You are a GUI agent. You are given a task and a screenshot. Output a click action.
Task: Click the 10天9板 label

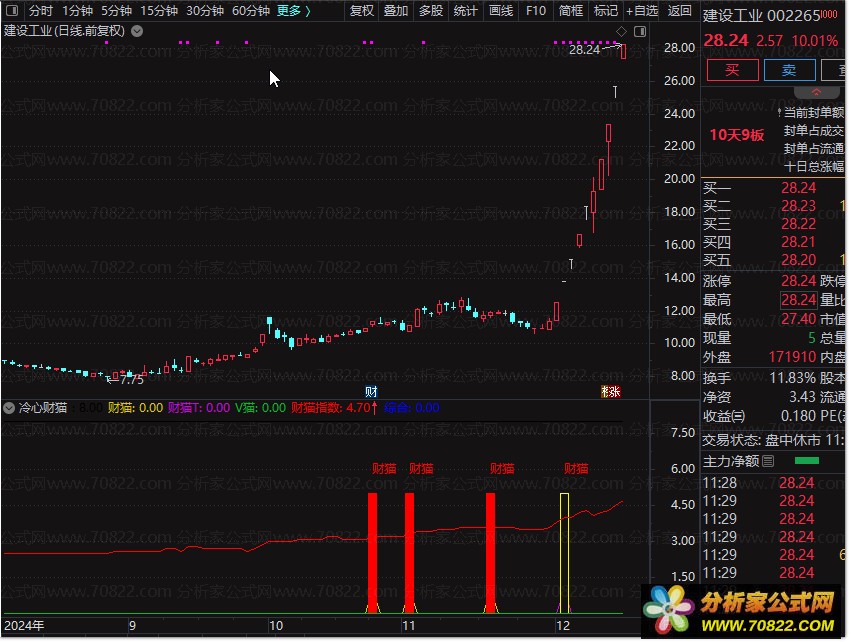pos(736,135)
